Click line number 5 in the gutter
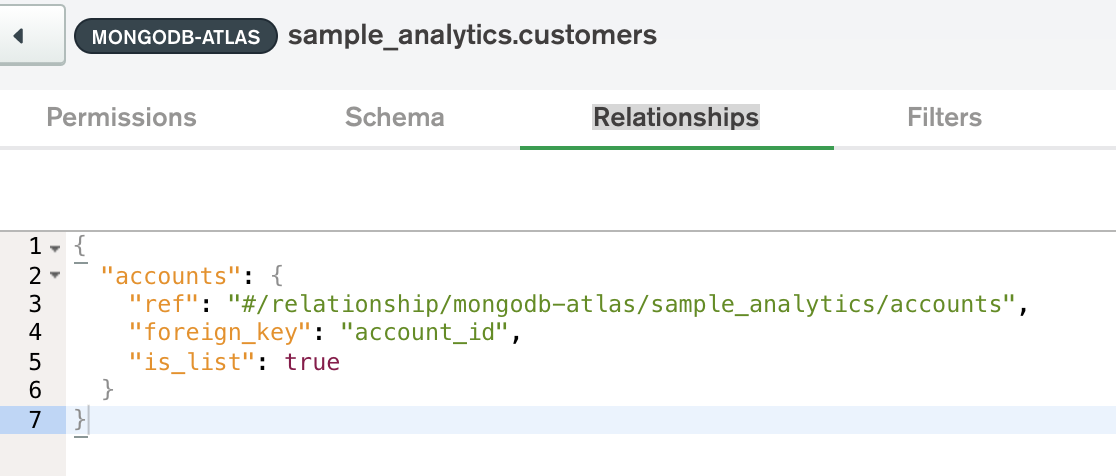Screen dimensions: 1116x476 click(35, 361)
